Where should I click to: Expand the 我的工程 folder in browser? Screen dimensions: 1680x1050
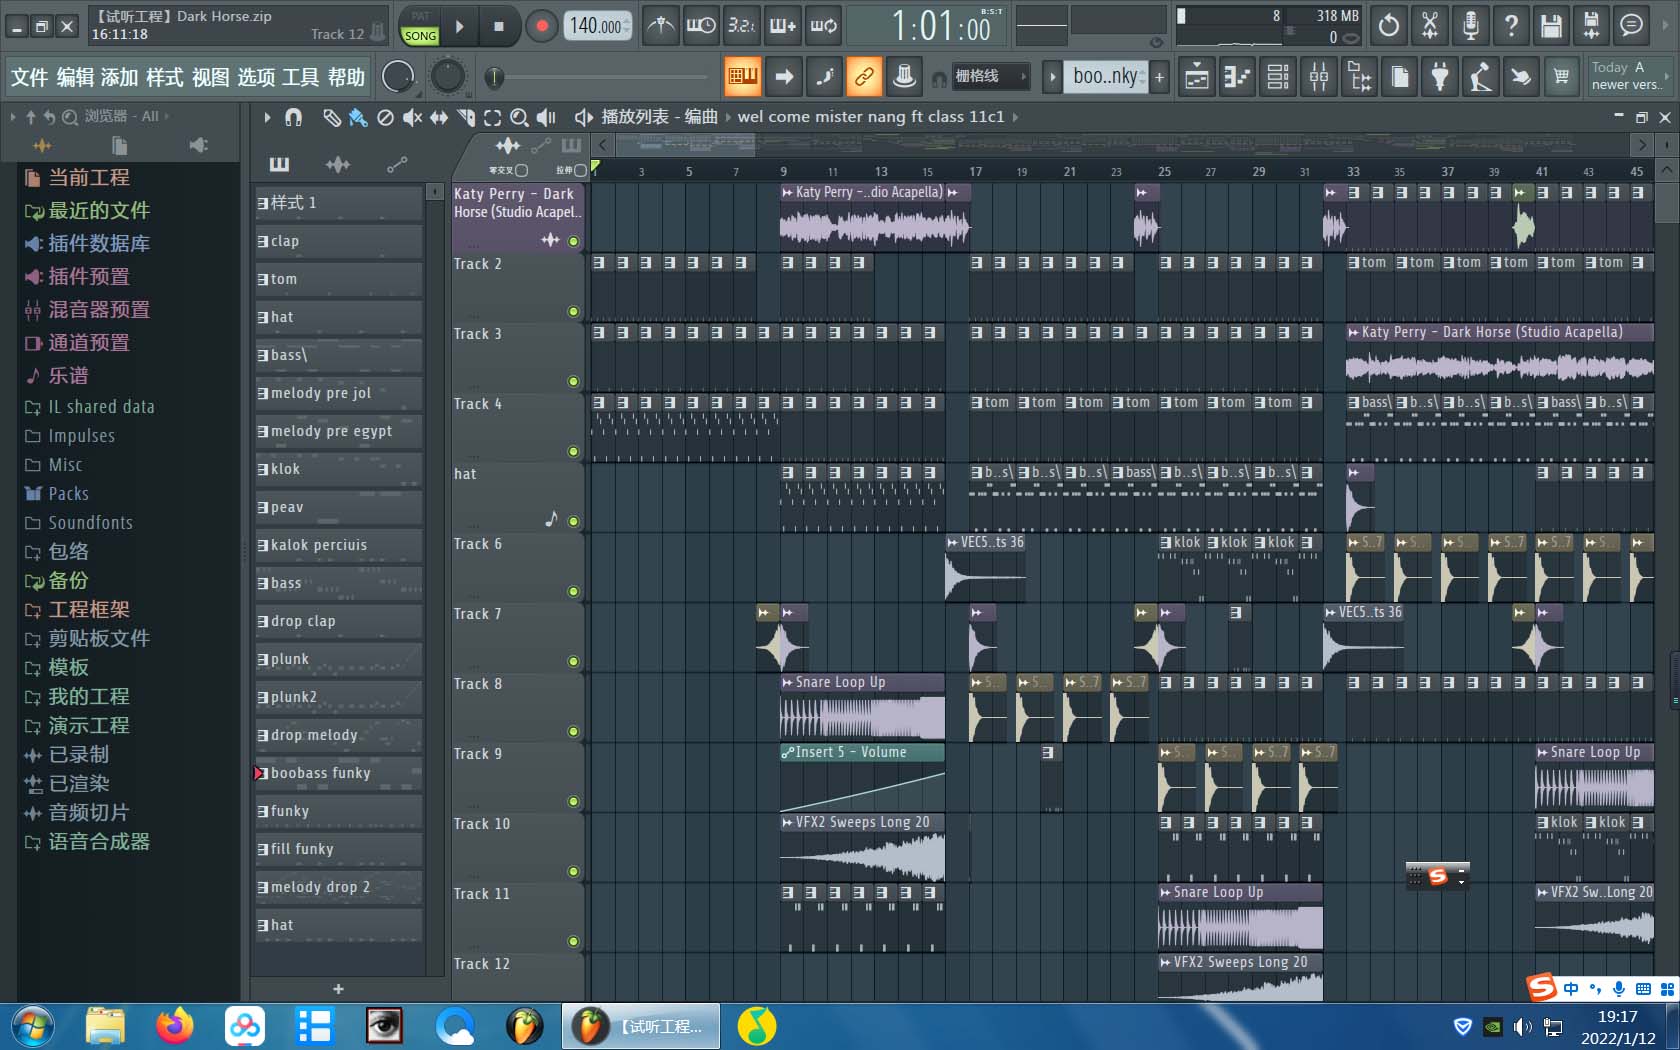coord(88,697)
